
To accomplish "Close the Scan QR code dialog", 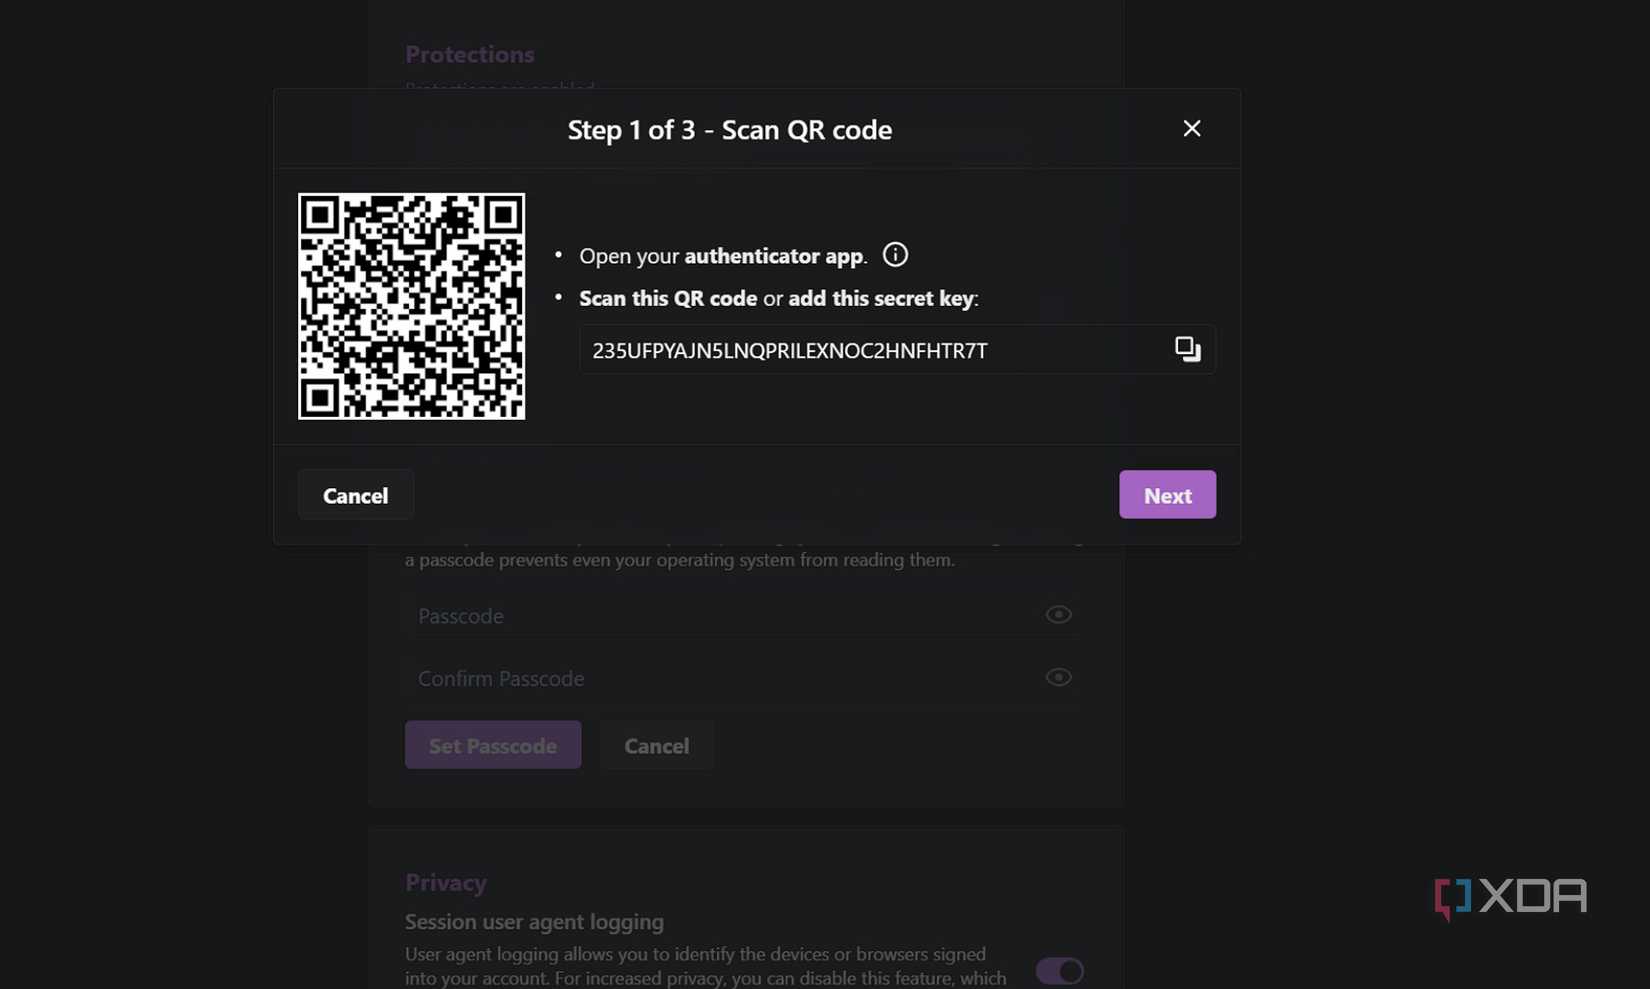I will [1191, 128].
